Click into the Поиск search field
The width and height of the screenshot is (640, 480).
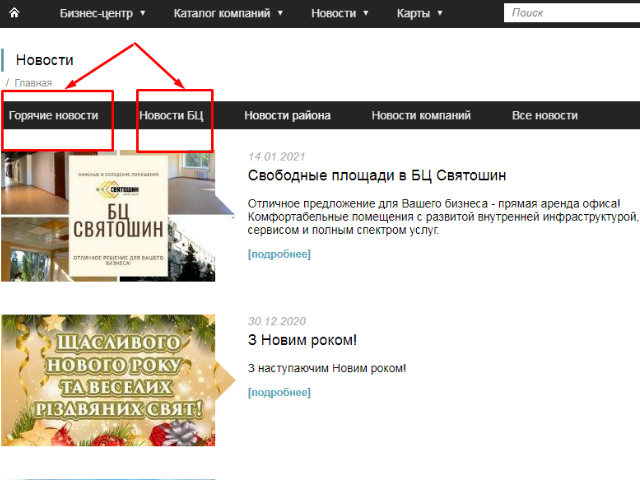coord(572,13)
